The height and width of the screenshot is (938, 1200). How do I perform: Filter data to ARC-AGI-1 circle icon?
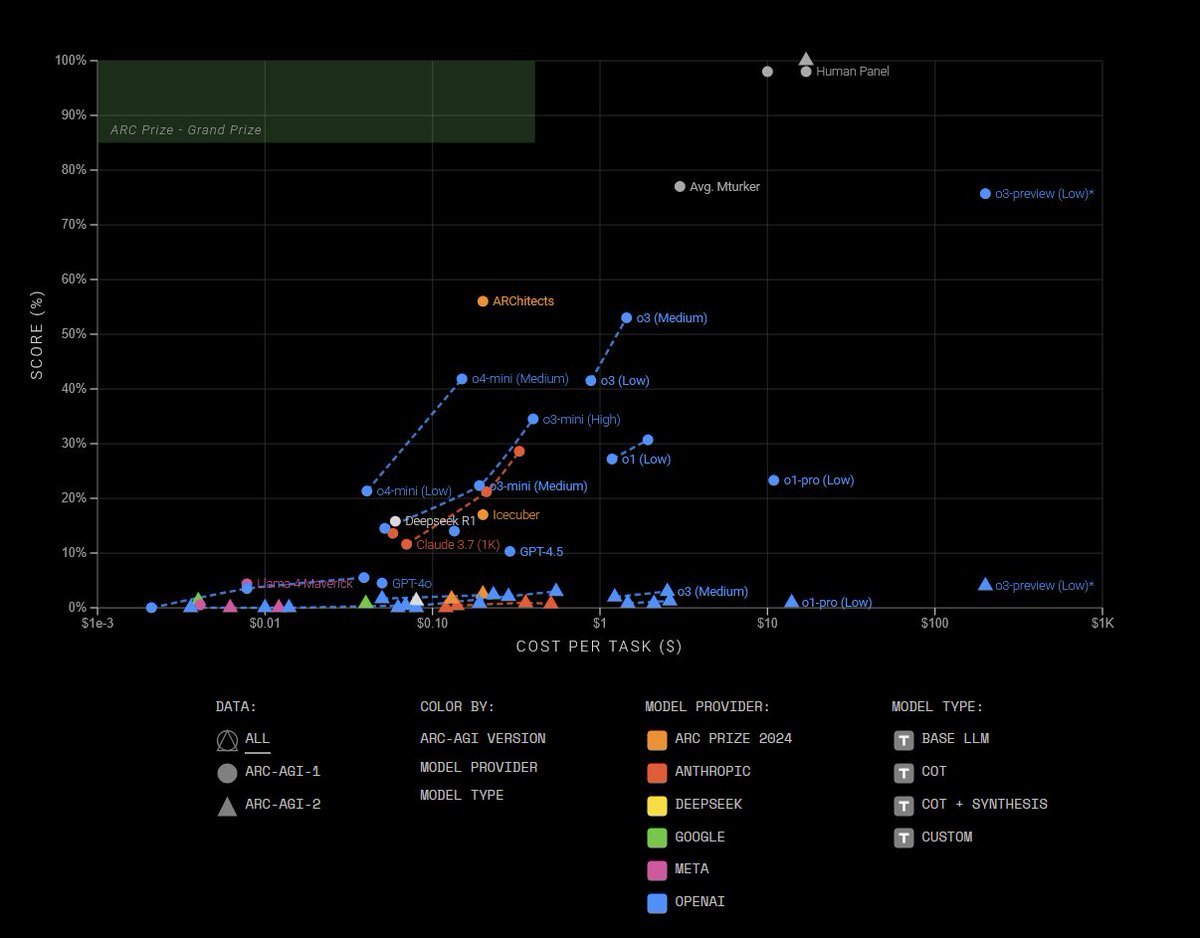(x=227, y=772)
